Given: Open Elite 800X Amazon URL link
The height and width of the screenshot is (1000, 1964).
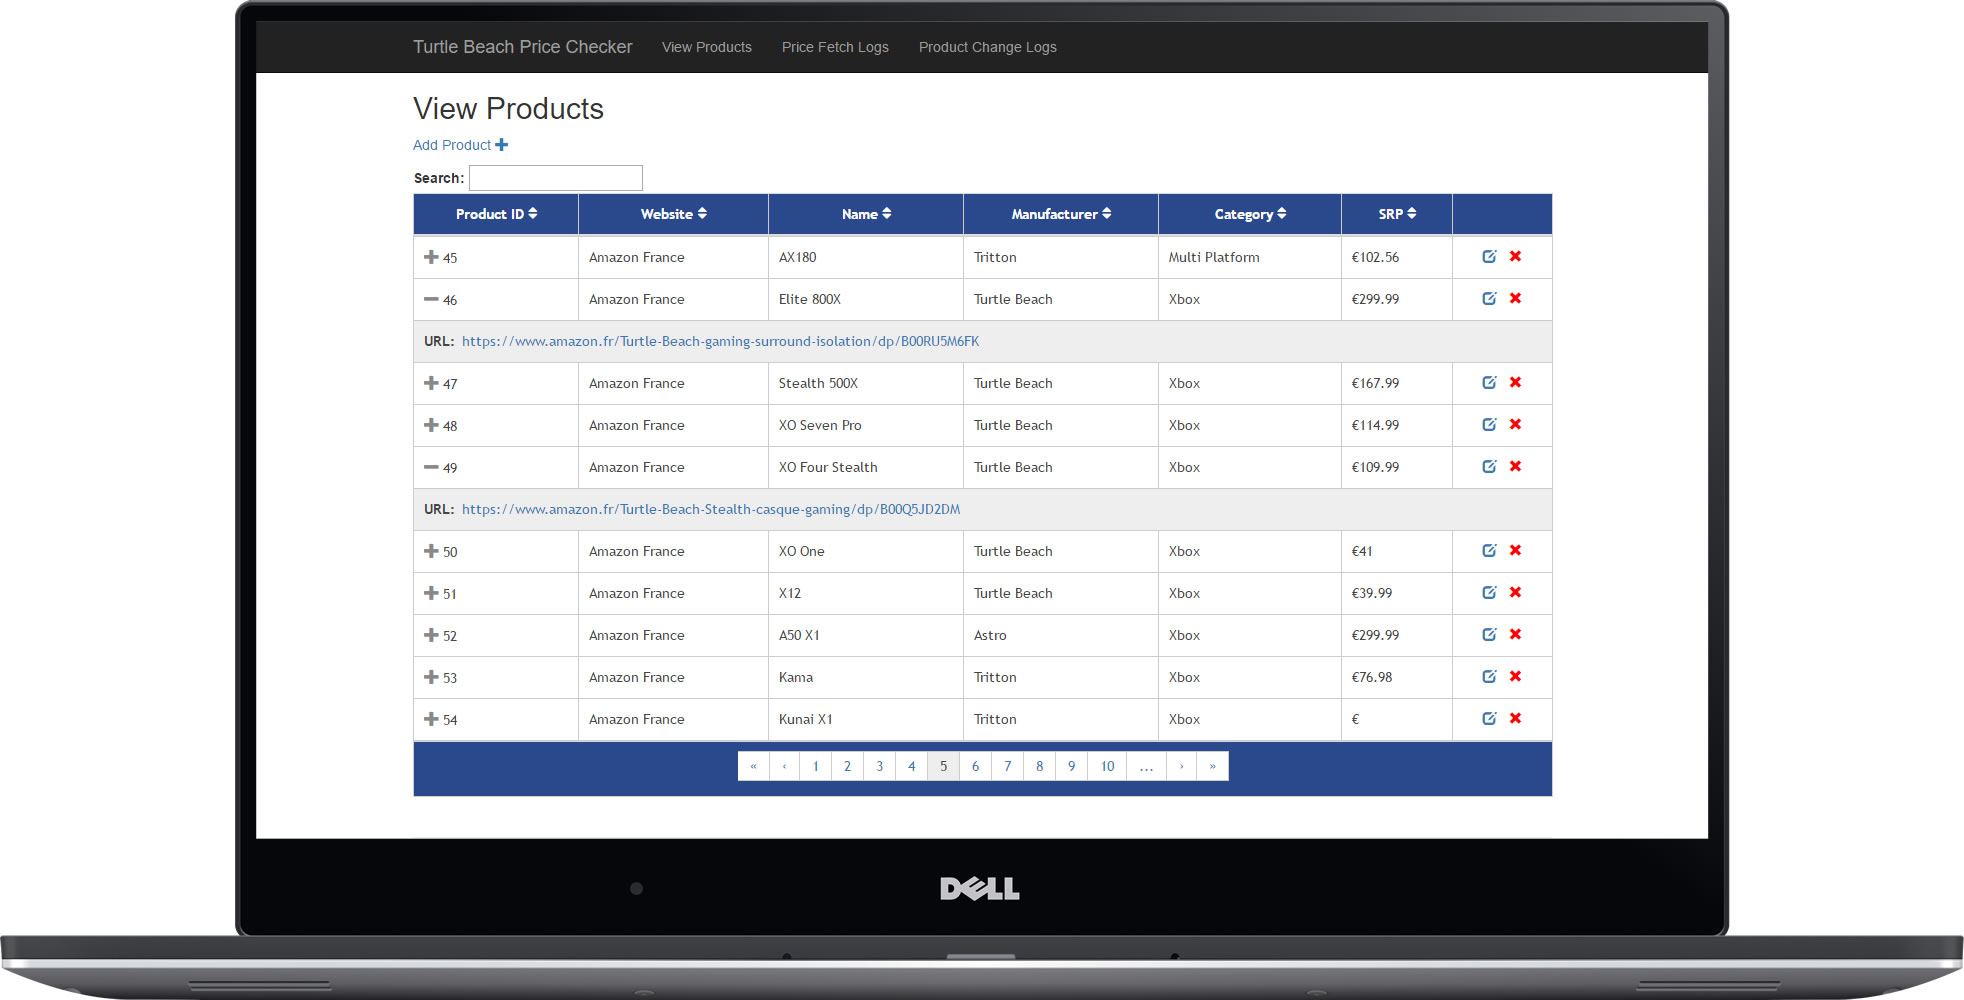Looking at the screenshot, I should [x=720, y=341].
